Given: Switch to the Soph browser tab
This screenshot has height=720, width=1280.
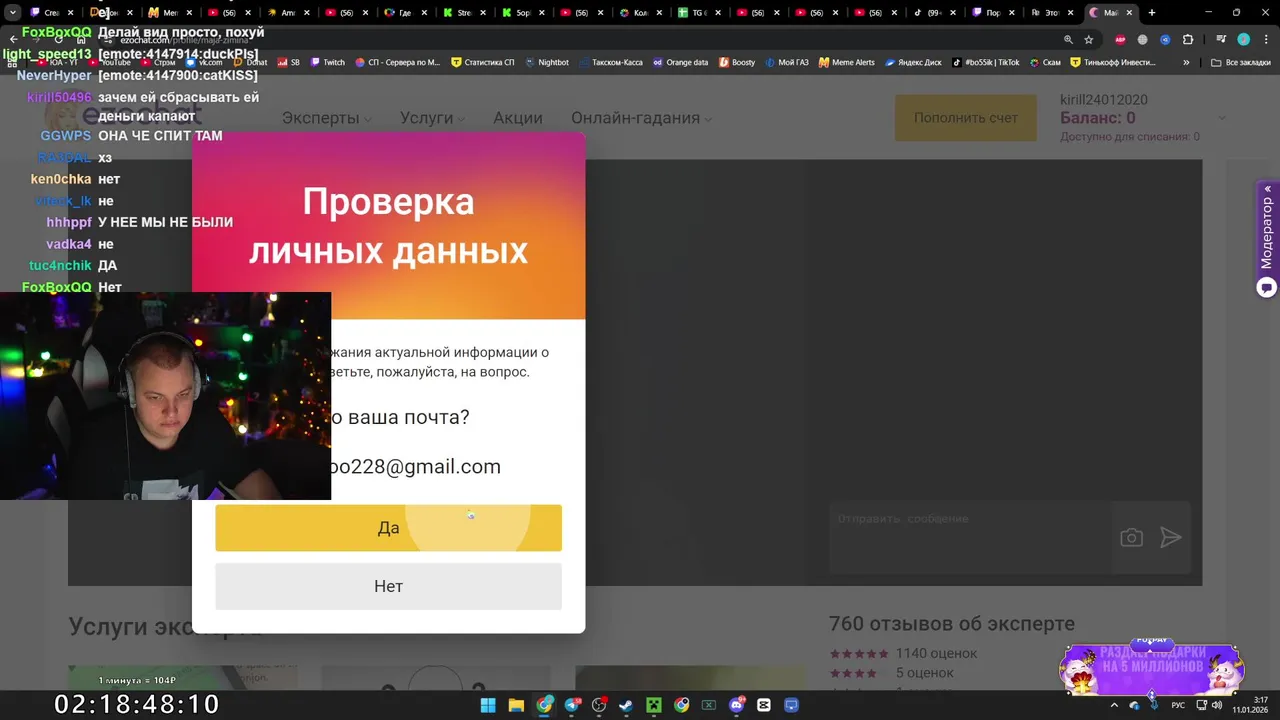Looking at the screenshot, I should [522, 13].
